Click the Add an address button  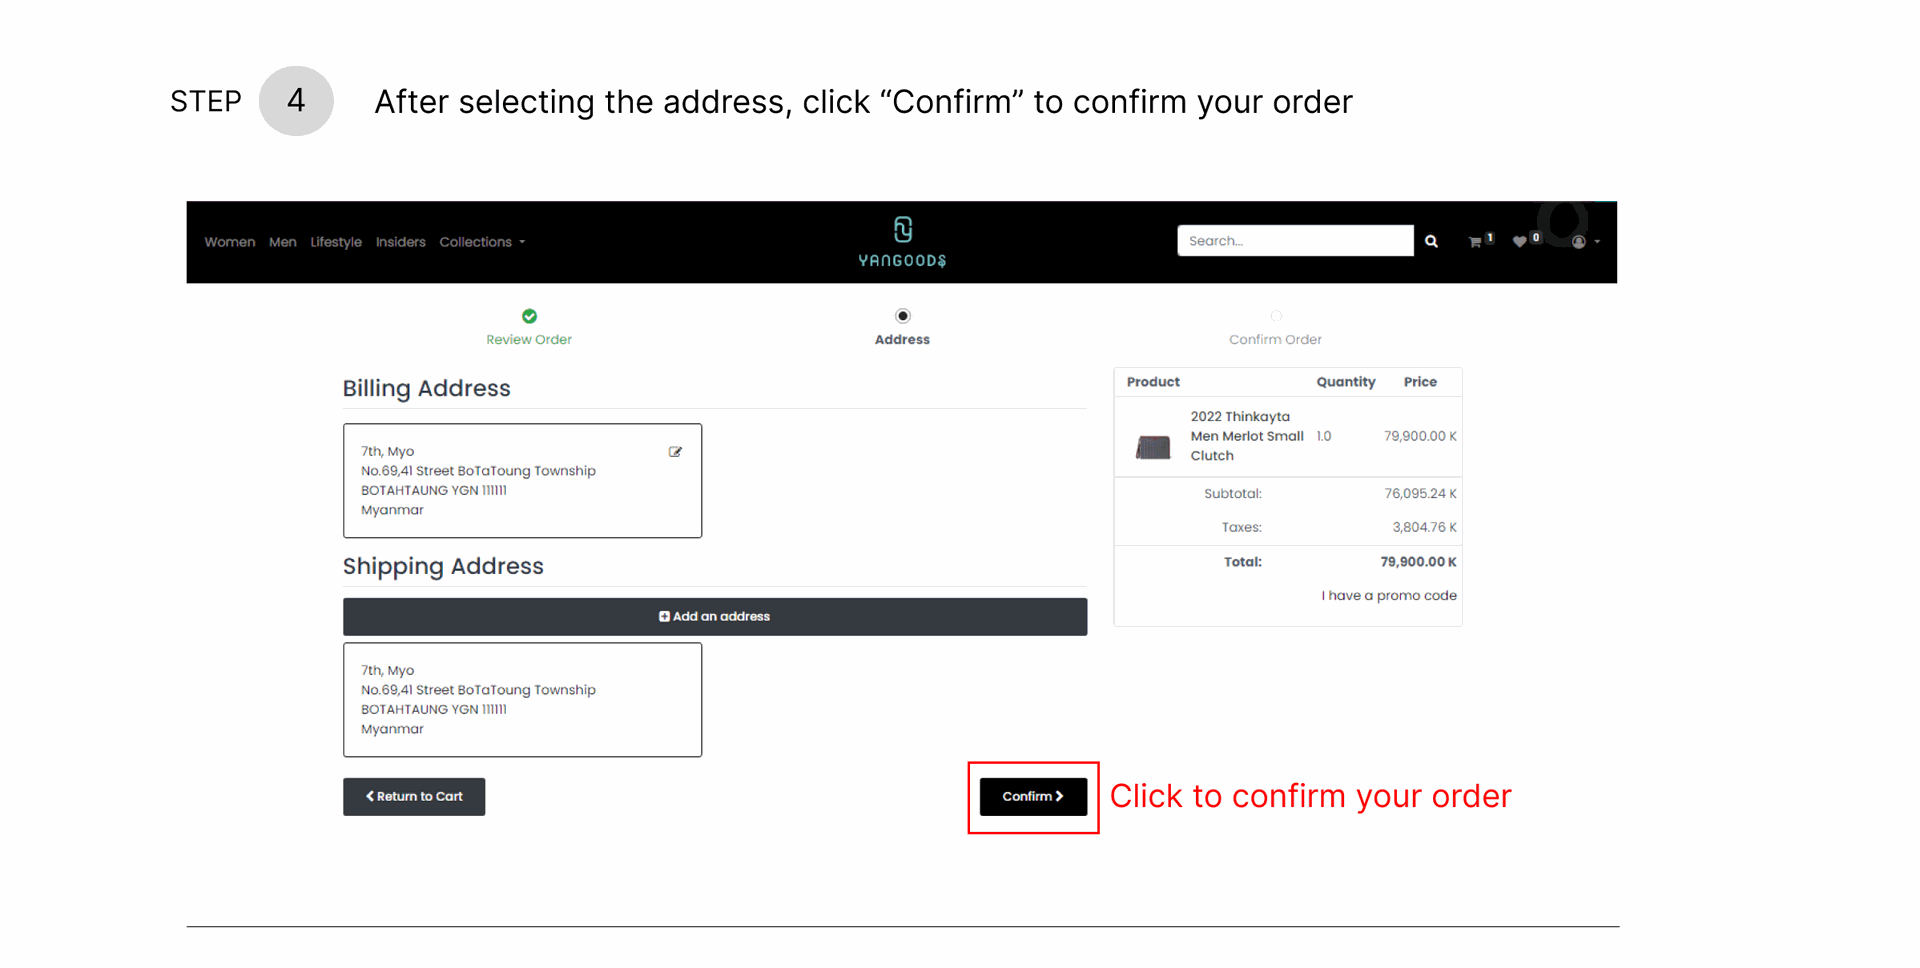pos(714,616)
